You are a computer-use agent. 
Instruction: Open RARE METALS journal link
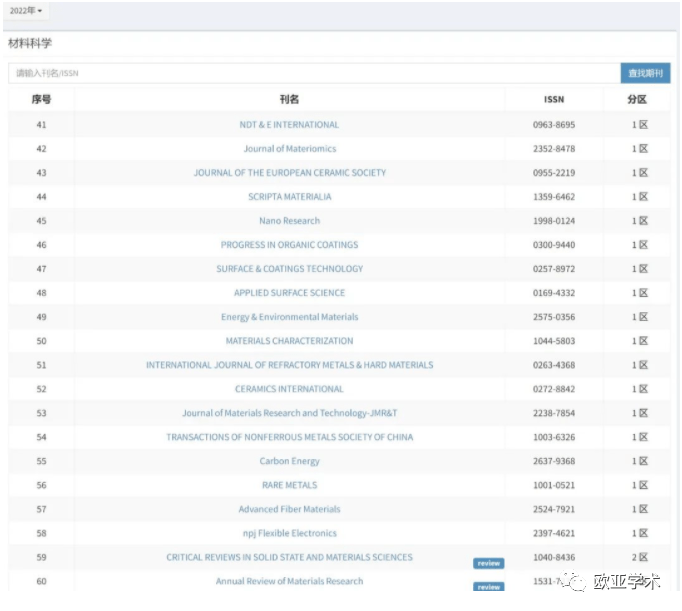tap(289, 485)
